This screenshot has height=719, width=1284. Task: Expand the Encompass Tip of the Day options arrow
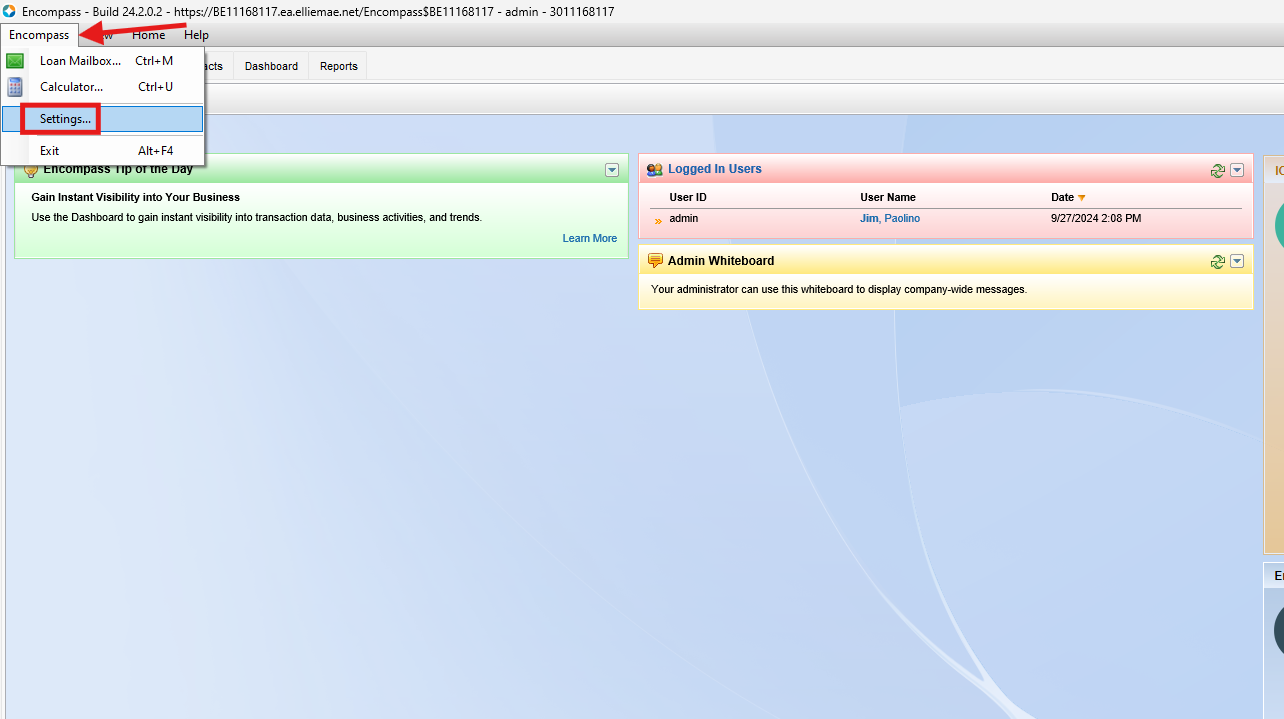pyautogui.click(x=612, y=170)
